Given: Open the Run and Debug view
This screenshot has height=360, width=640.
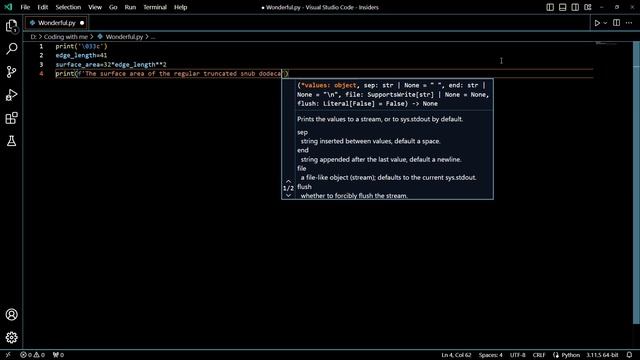Looking at the screenshot, I should pos(11,95).
